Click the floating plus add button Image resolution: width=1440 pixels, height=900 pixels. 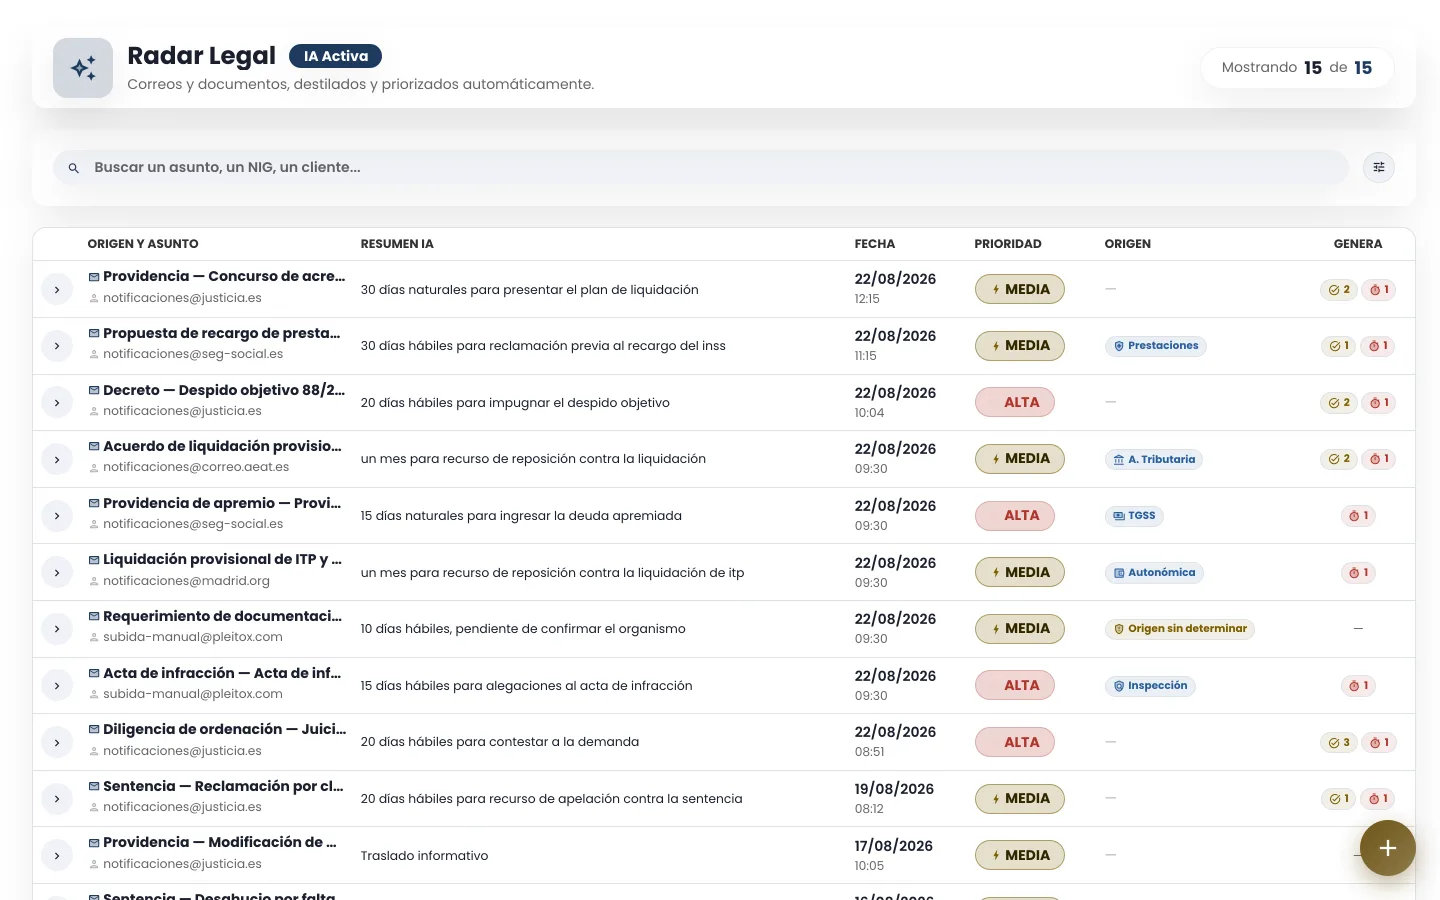click(x=1387, y=848)
